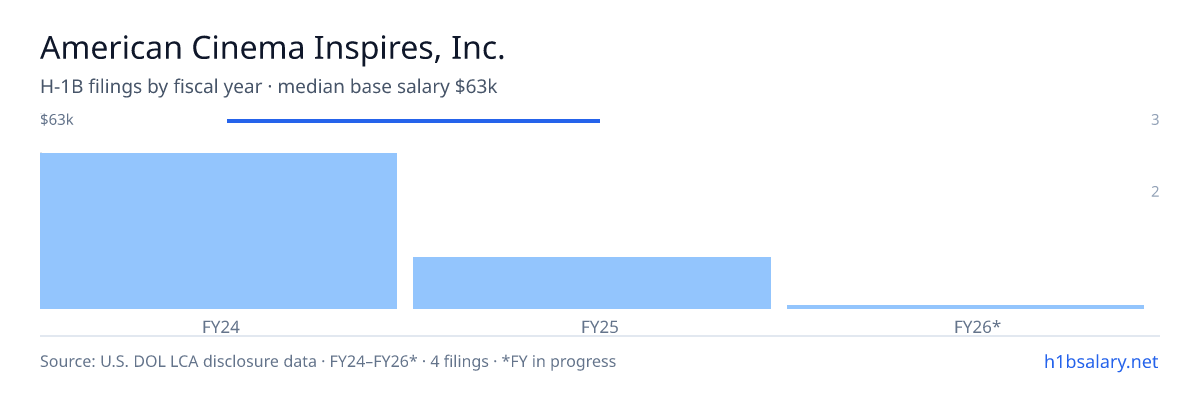This screenshot has width=1200, height=400.
Task: Click the right axis value 2
Action: (x=1155, y=191)
